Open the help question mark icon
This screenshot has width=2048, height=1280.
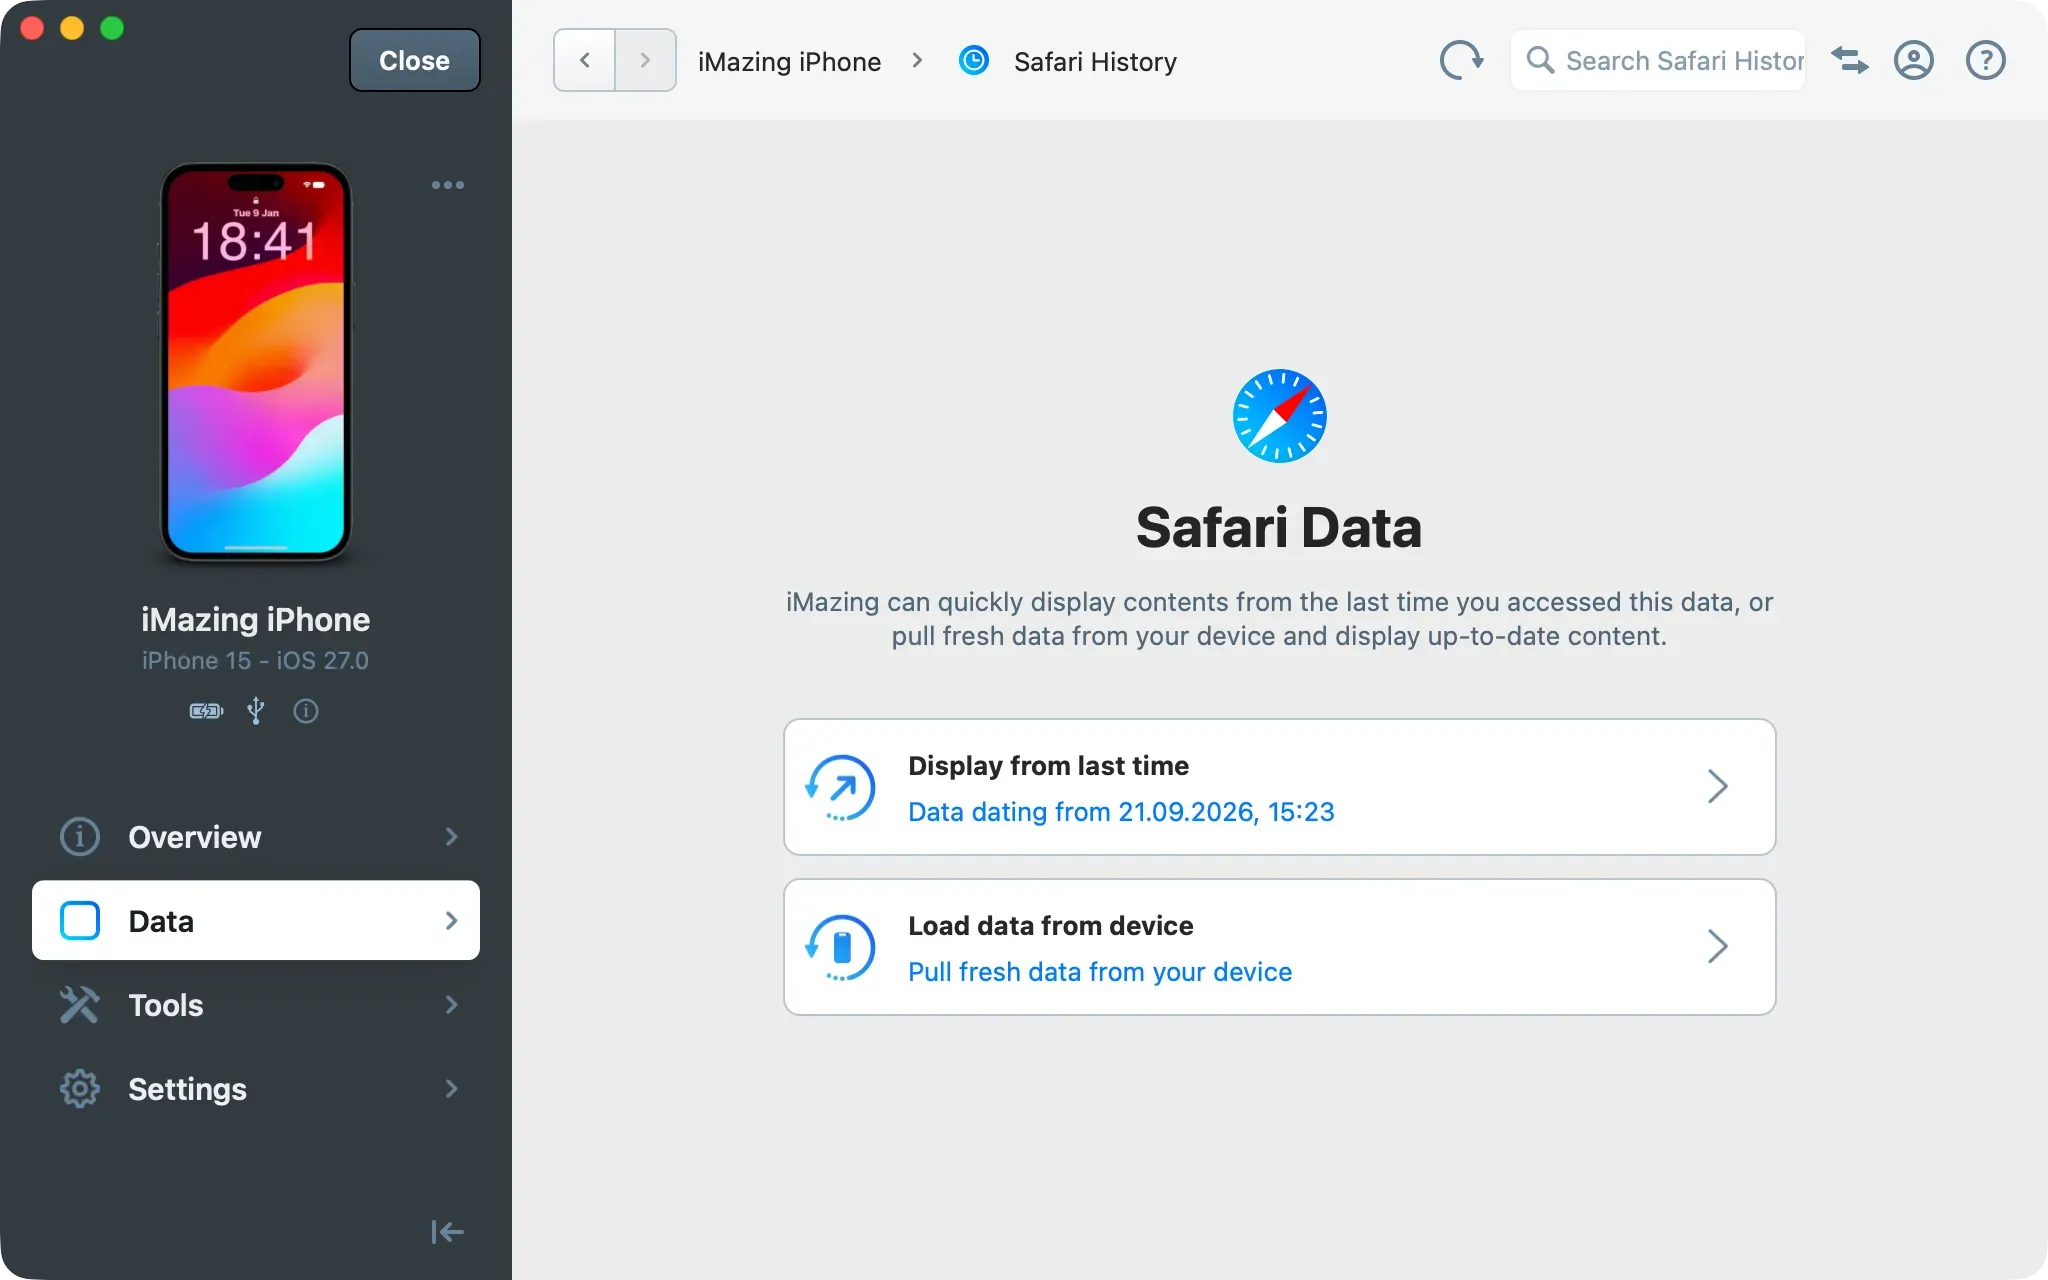click(x=1985, y=60)
